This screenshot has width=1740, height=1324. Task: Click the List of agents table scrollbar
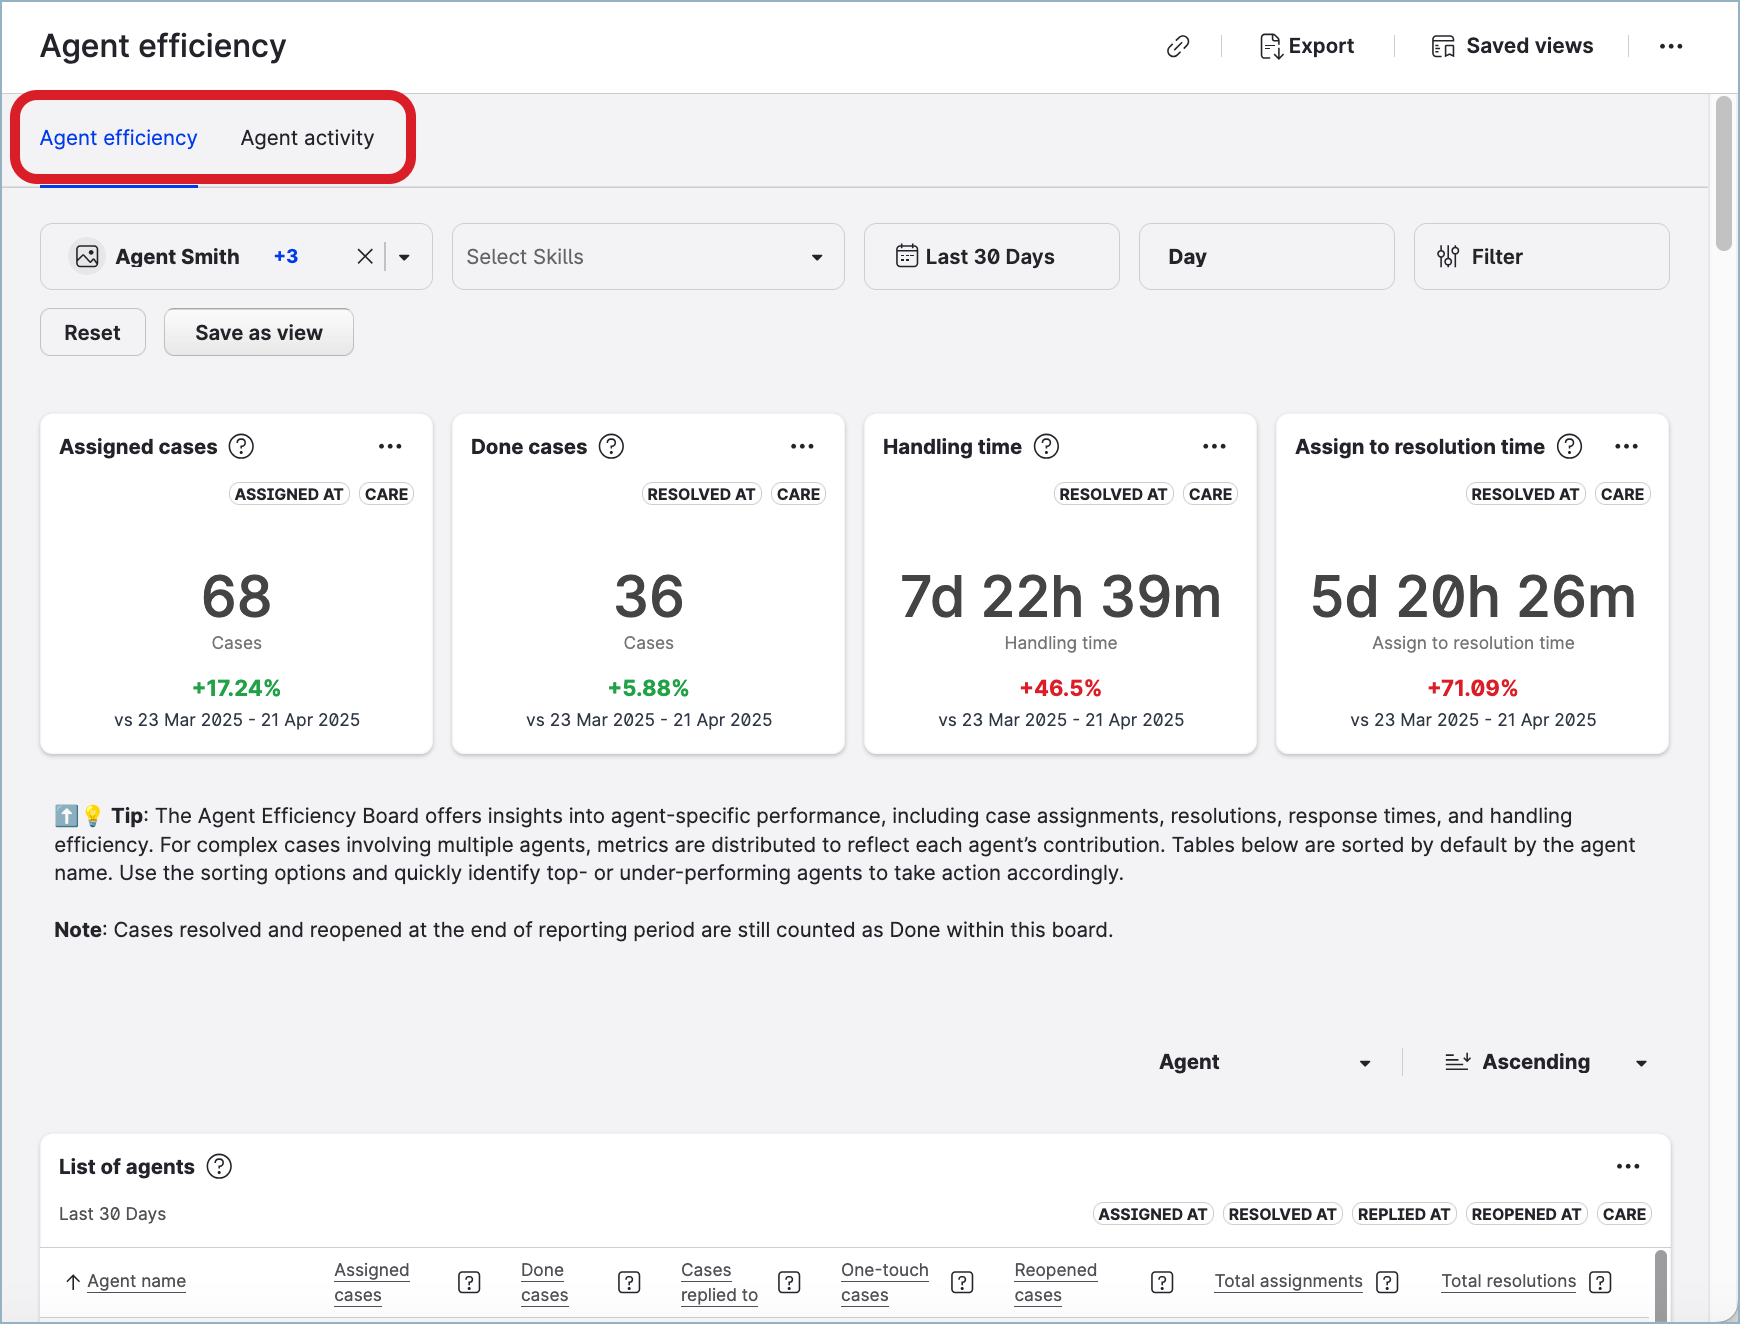(1661, 1284)
